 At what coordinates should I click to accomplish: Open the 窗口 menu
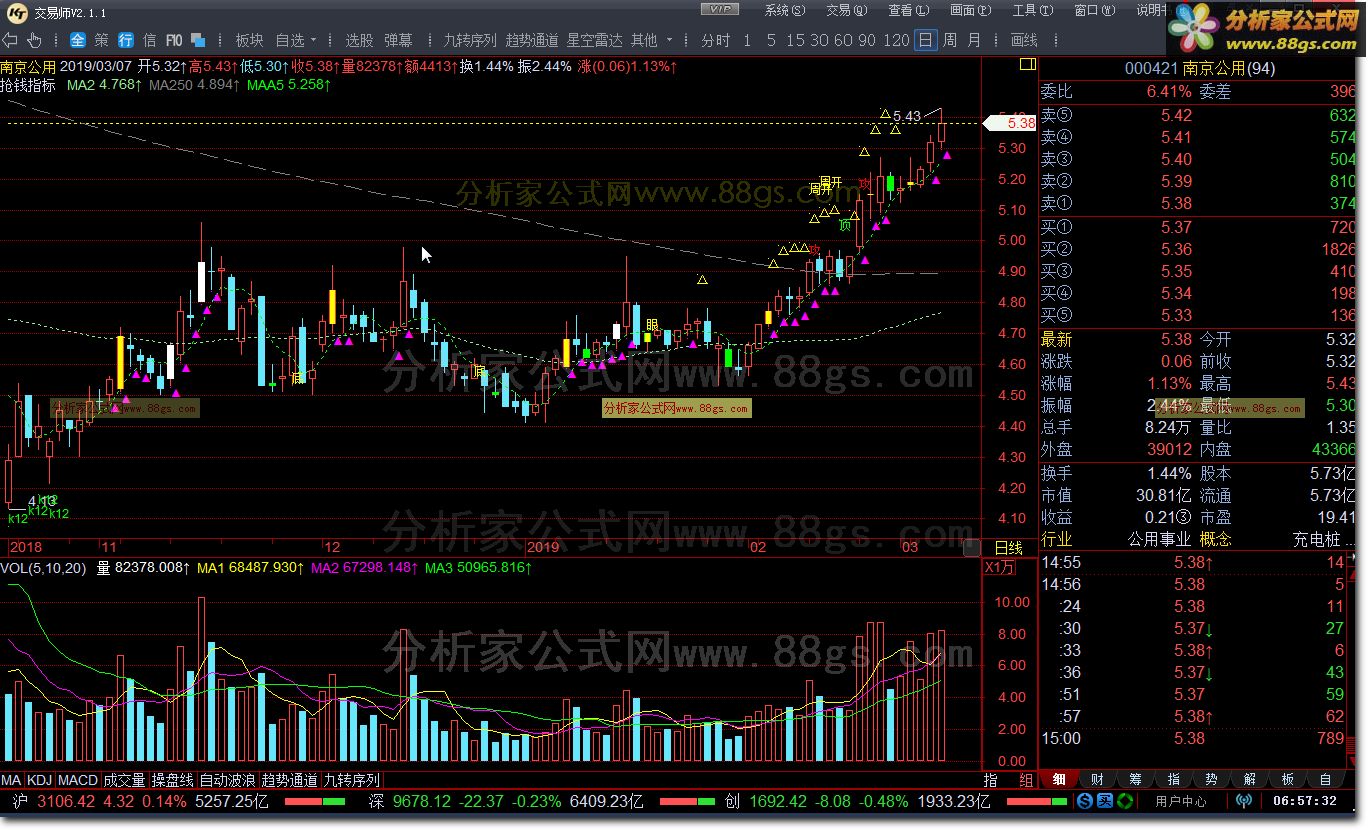(x=1094, y=10)
